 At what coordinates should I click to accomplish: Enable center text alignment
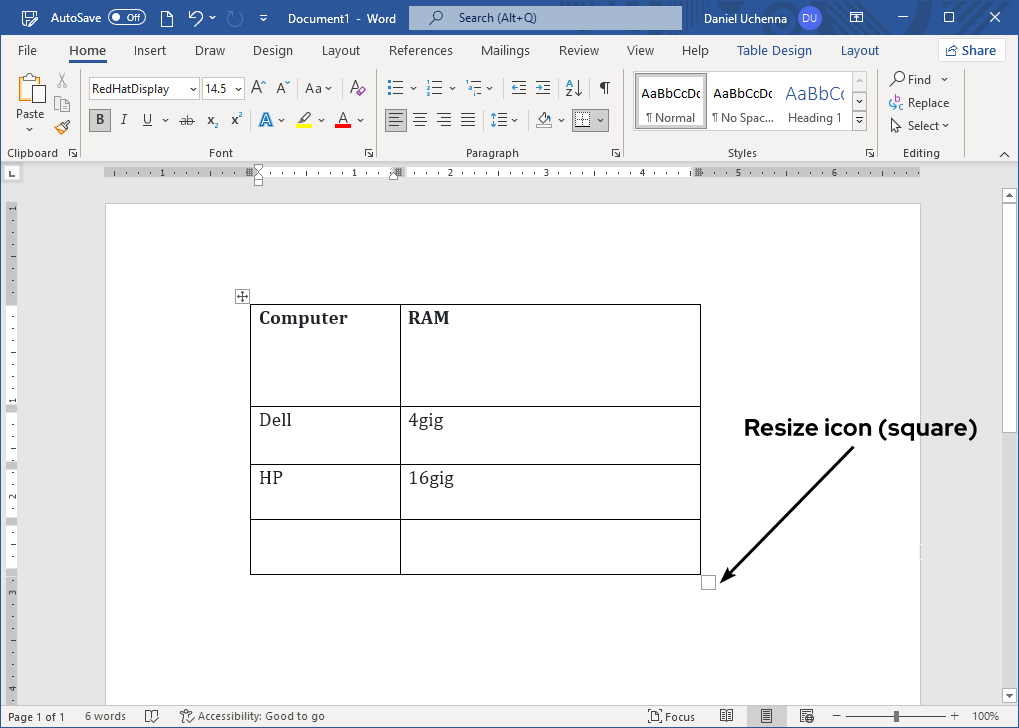pos(419,120)
